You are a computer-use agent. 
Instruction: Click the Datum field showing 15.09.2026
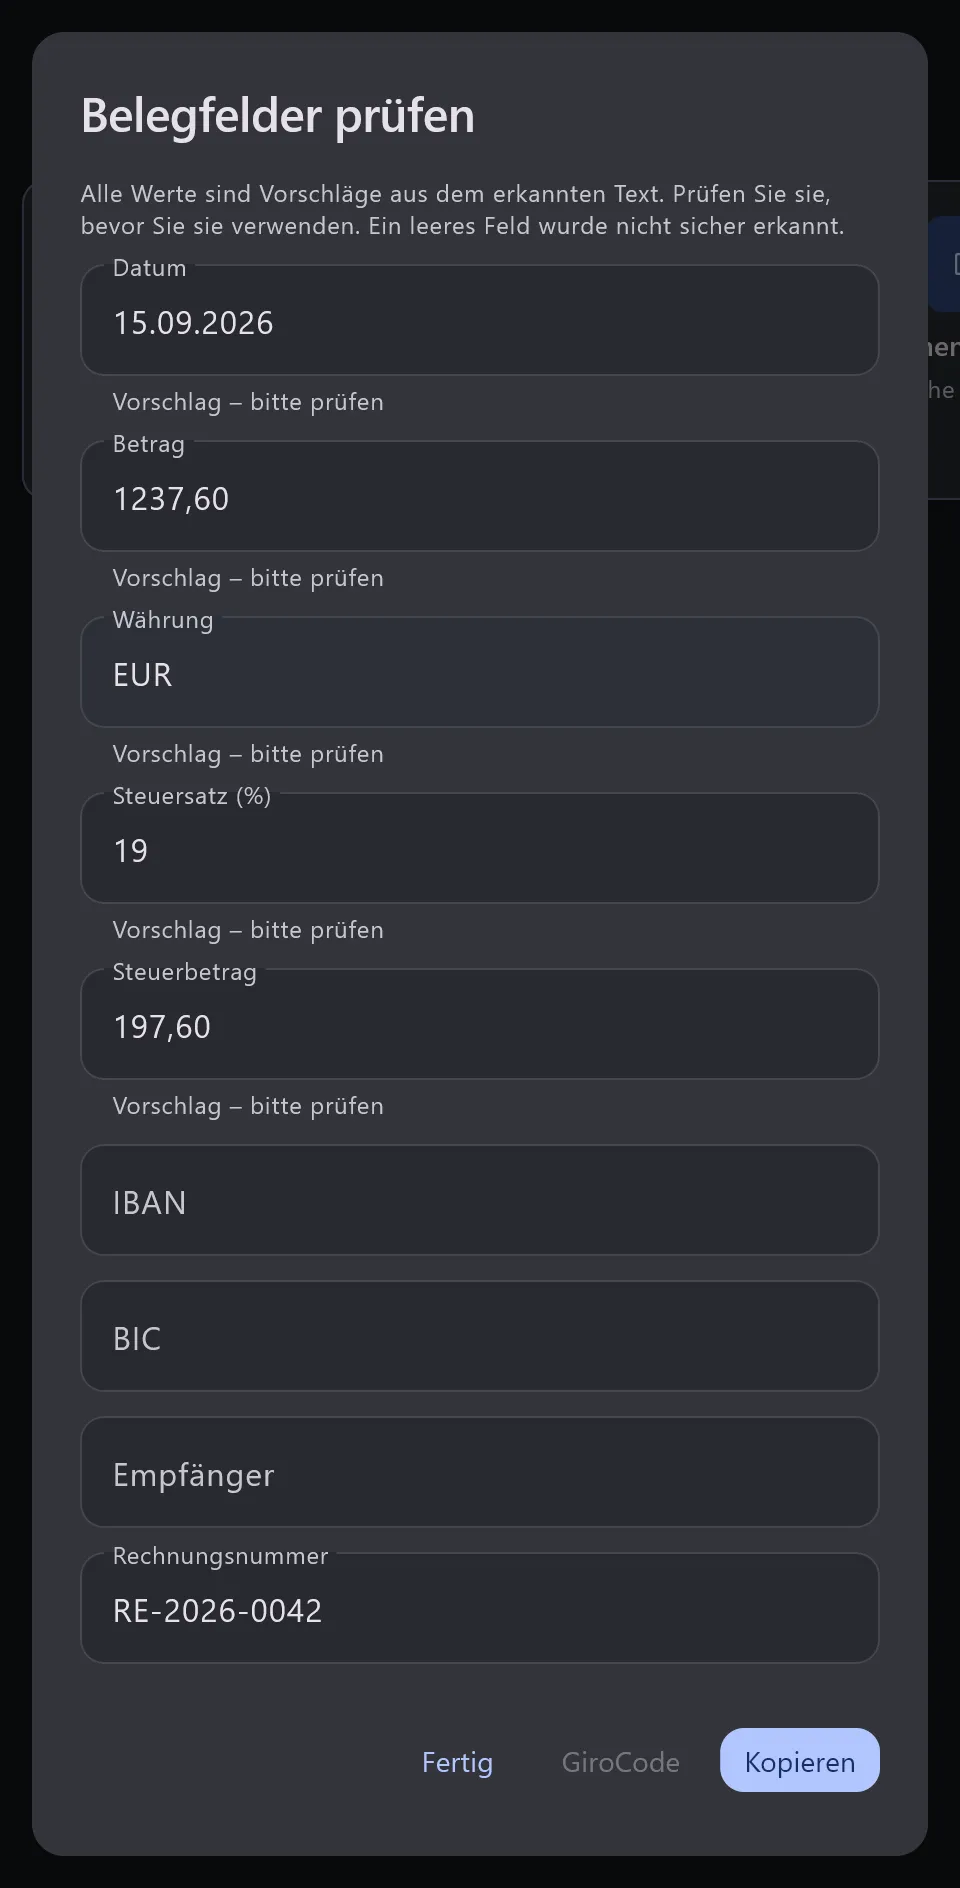[480, 320]
